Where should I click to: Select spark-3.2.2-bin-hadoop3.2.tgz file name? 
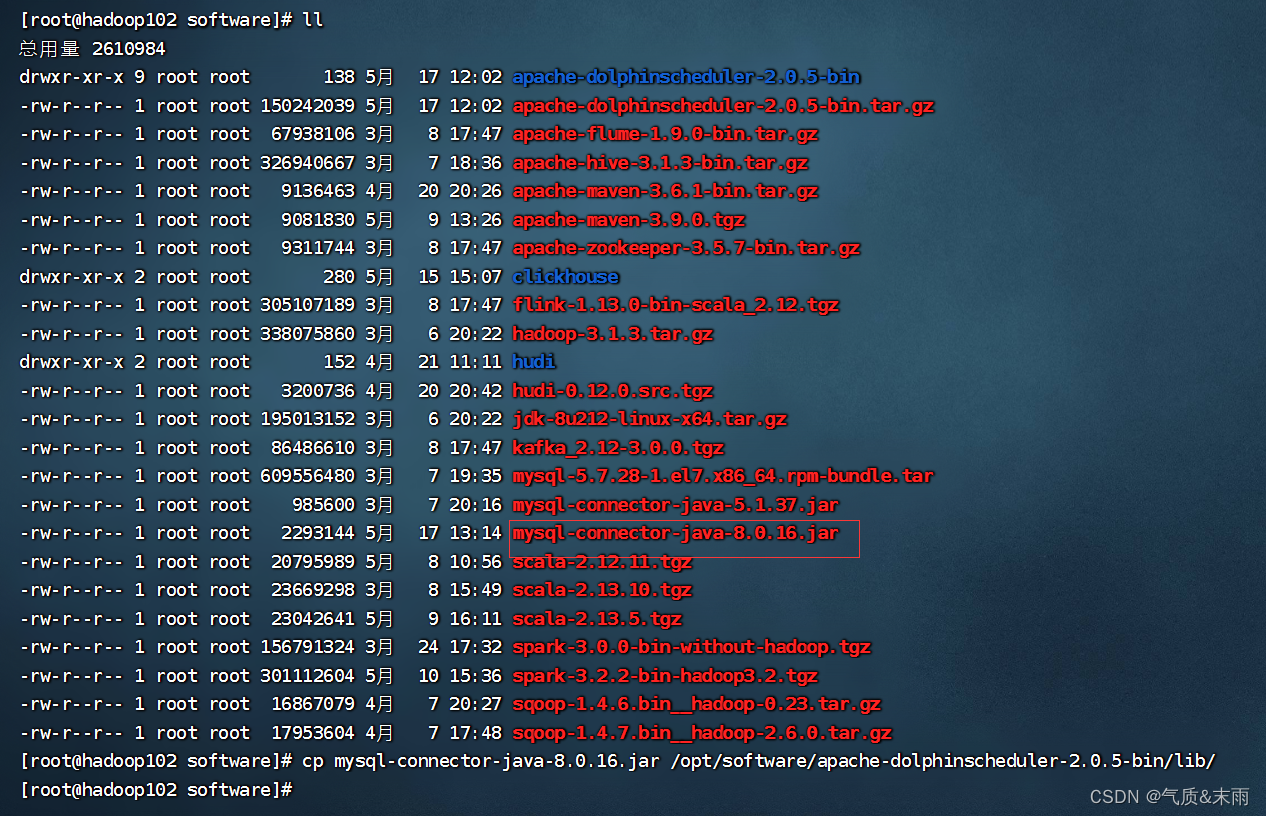tap(665, 676)
